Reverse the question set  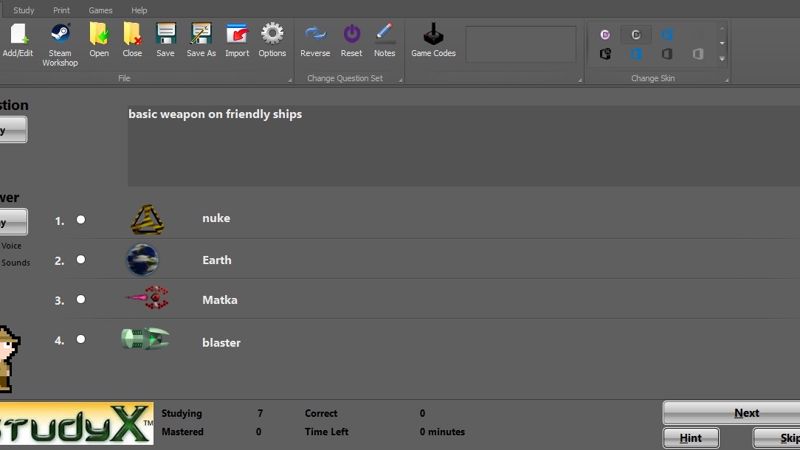(315, 40)
